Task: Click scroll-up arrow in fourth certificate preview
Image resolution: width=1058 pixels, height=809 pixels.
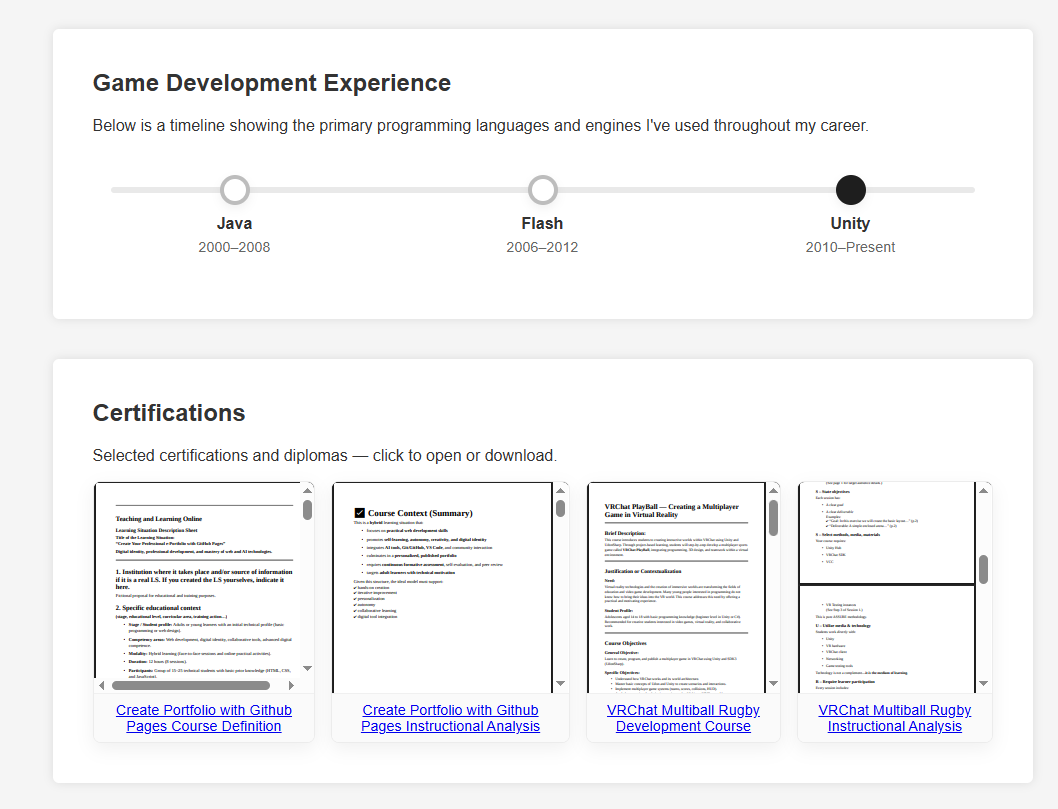Action: (x=984, y=491)
